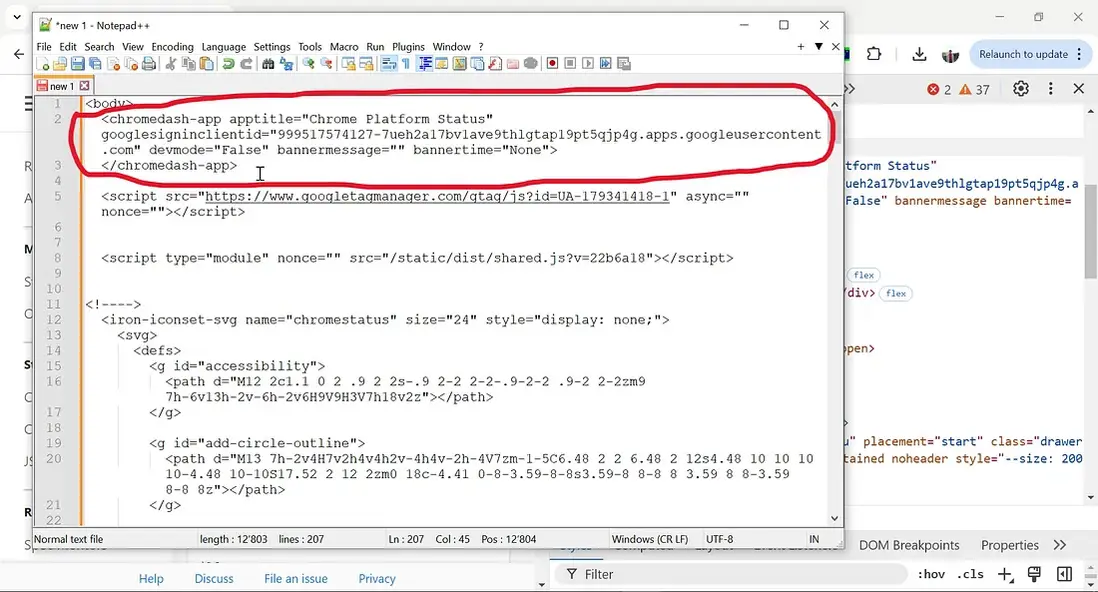Click the Redo toolbar icon

pyautogui.click(x=246, y=64)
